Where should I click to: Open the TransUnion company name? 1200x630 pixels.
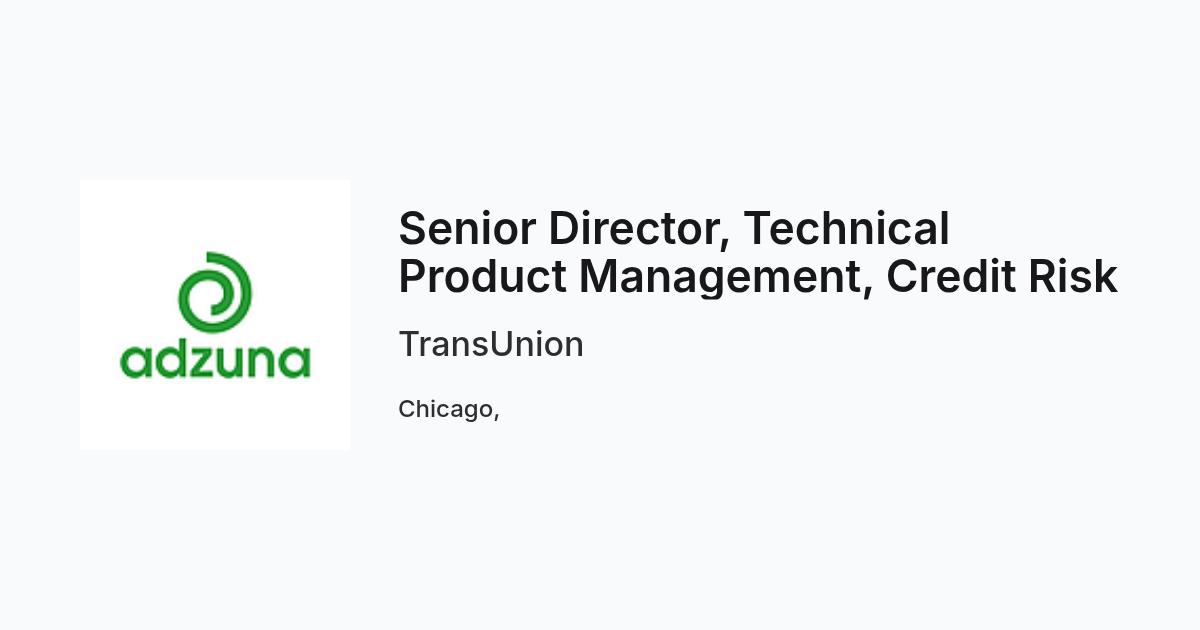click(x=491, y=344)
